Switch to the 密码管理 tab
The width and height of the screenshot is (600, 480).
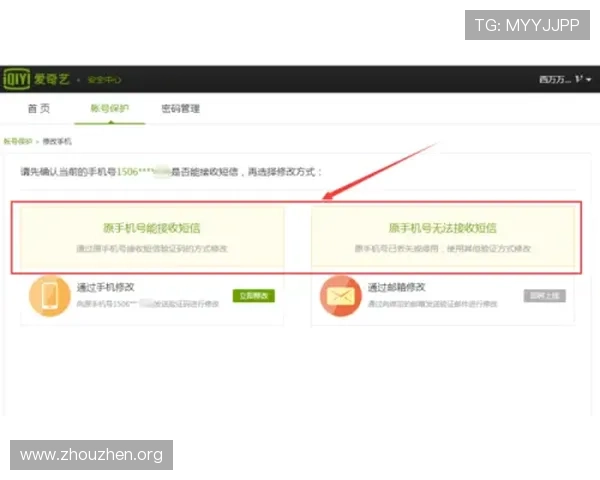pos(181,109)
